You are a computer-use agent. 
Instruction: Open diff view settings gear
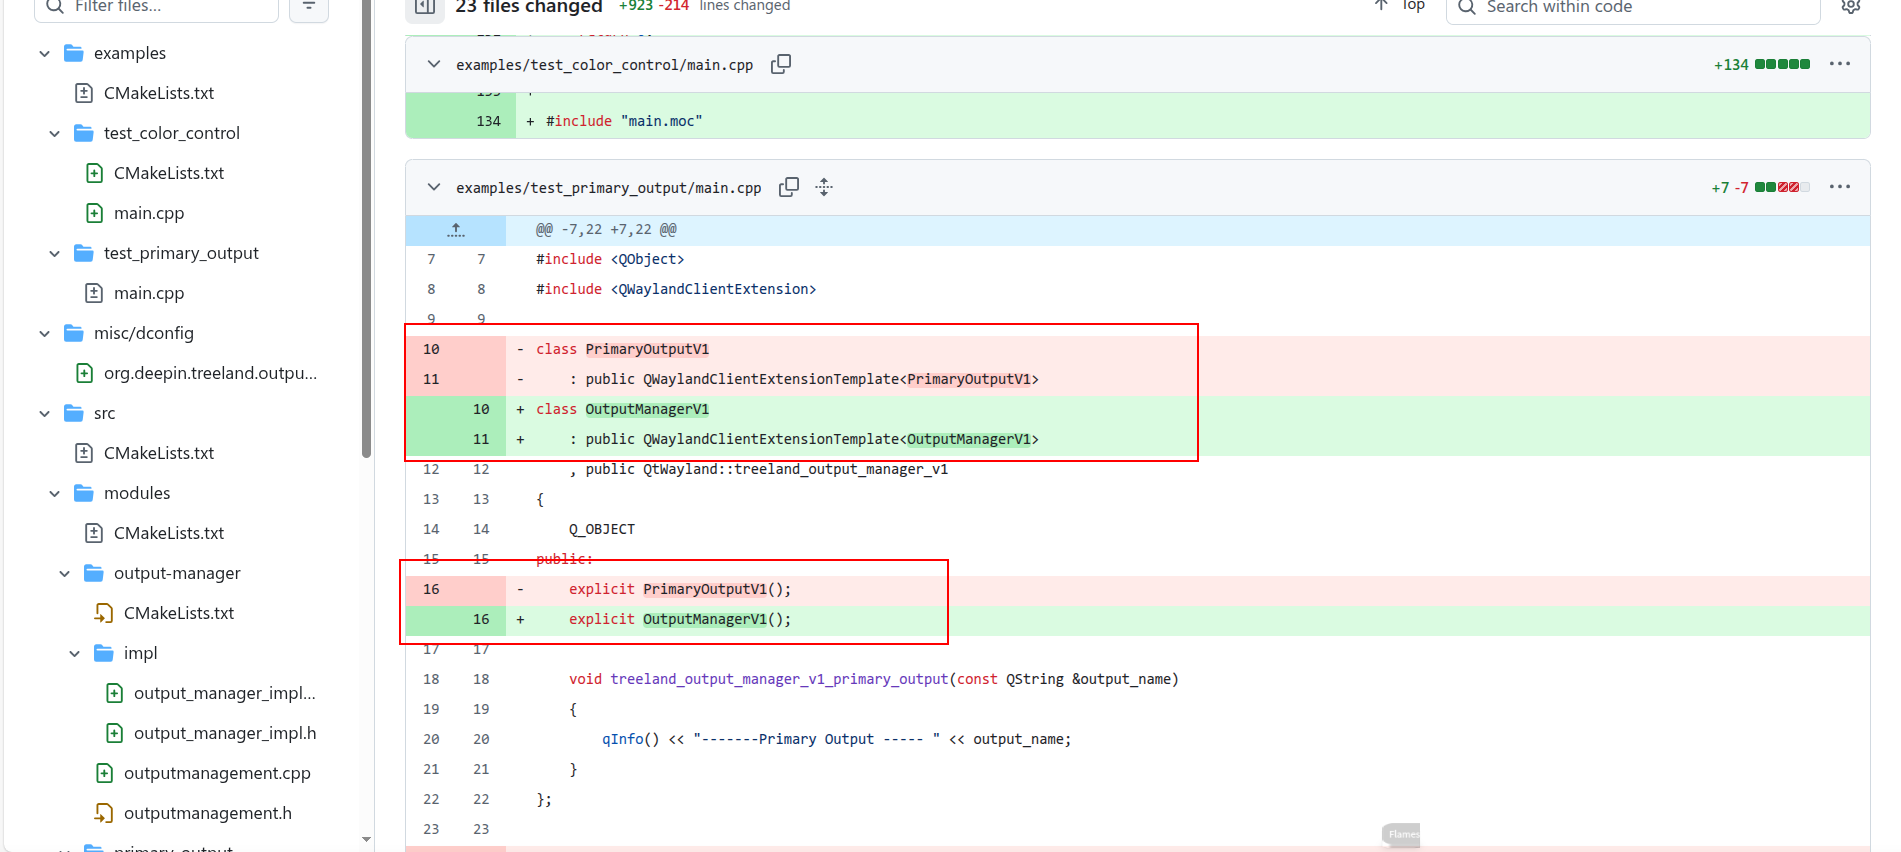(1851, 6)
